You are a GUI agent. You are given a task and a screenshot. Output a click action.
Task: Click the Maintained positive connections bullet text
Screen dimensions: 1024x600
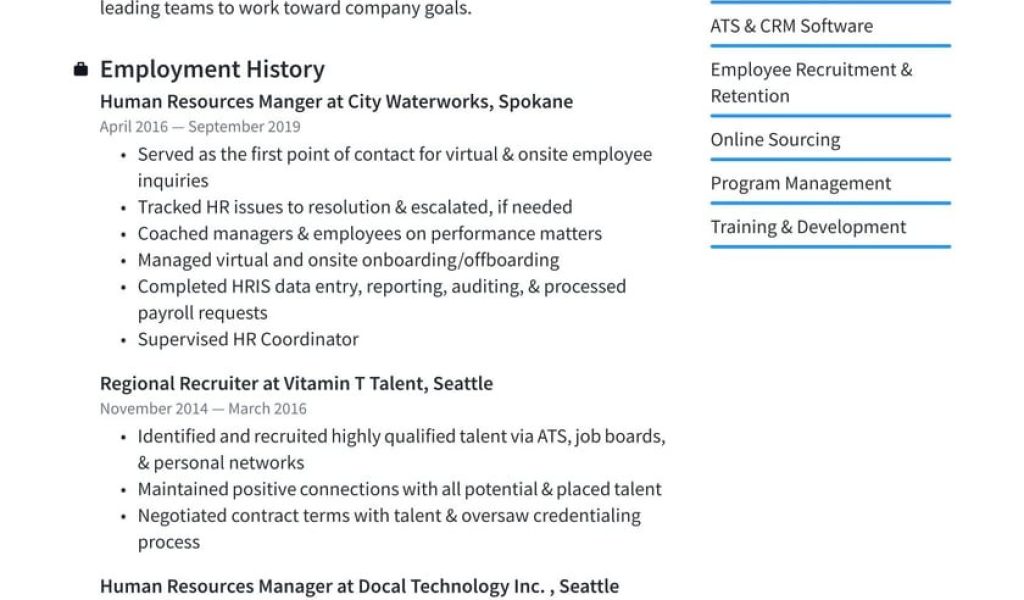point(399,489)
